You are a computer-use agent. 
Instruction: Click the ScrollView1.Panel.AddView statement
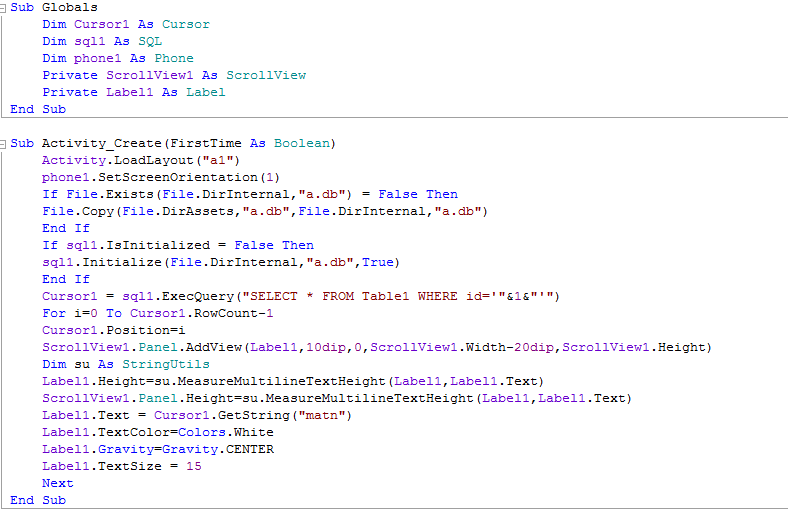click(x=376, y=347)
